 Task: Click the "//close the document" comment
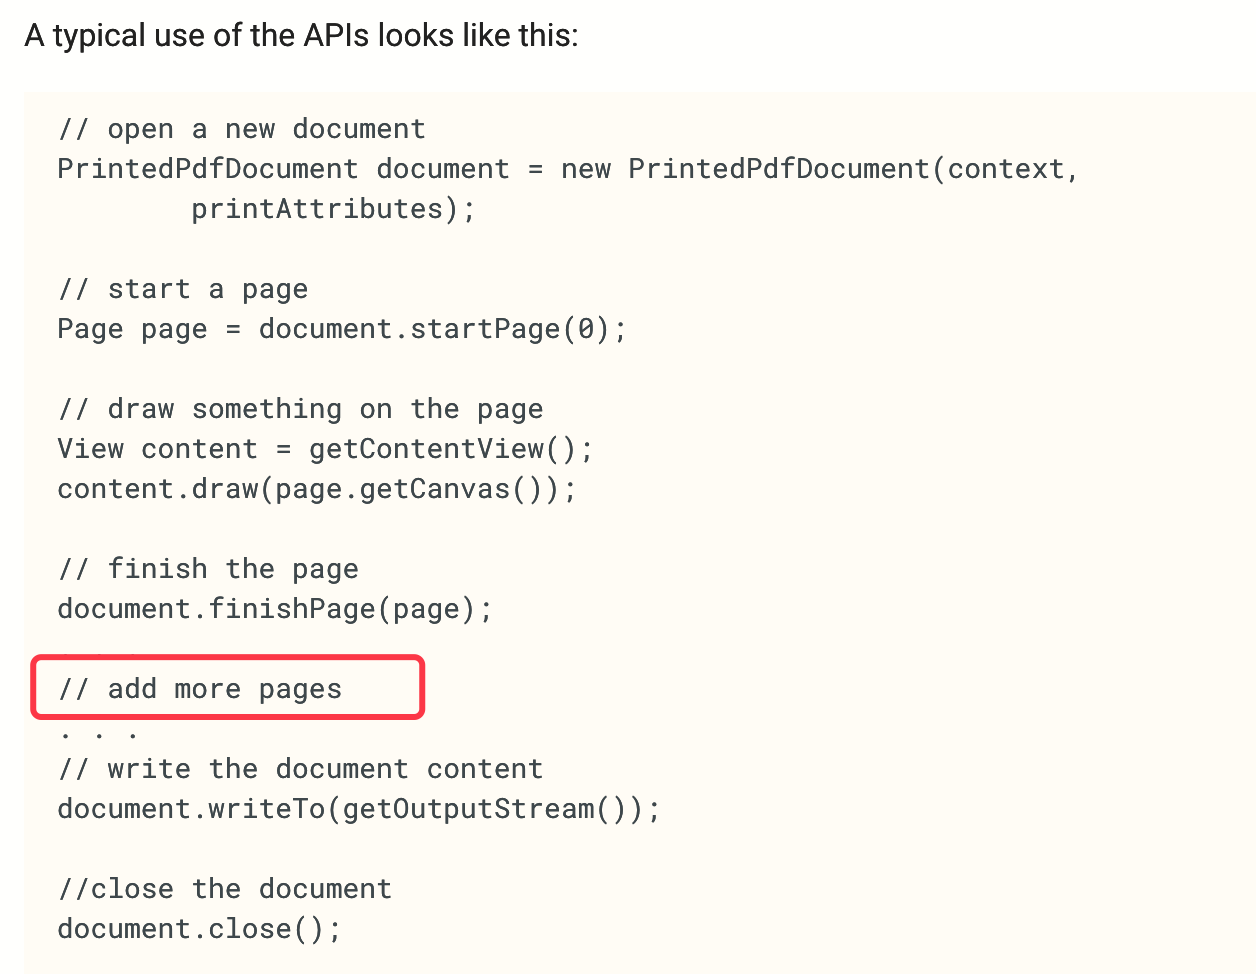coord(225,889)
